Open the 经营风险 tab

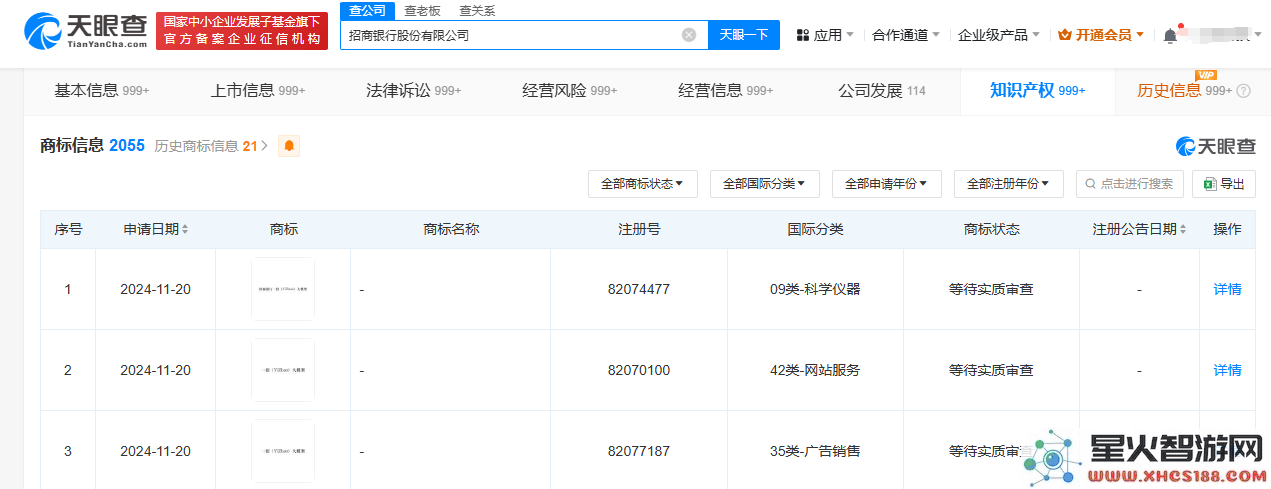pos(569,91)
